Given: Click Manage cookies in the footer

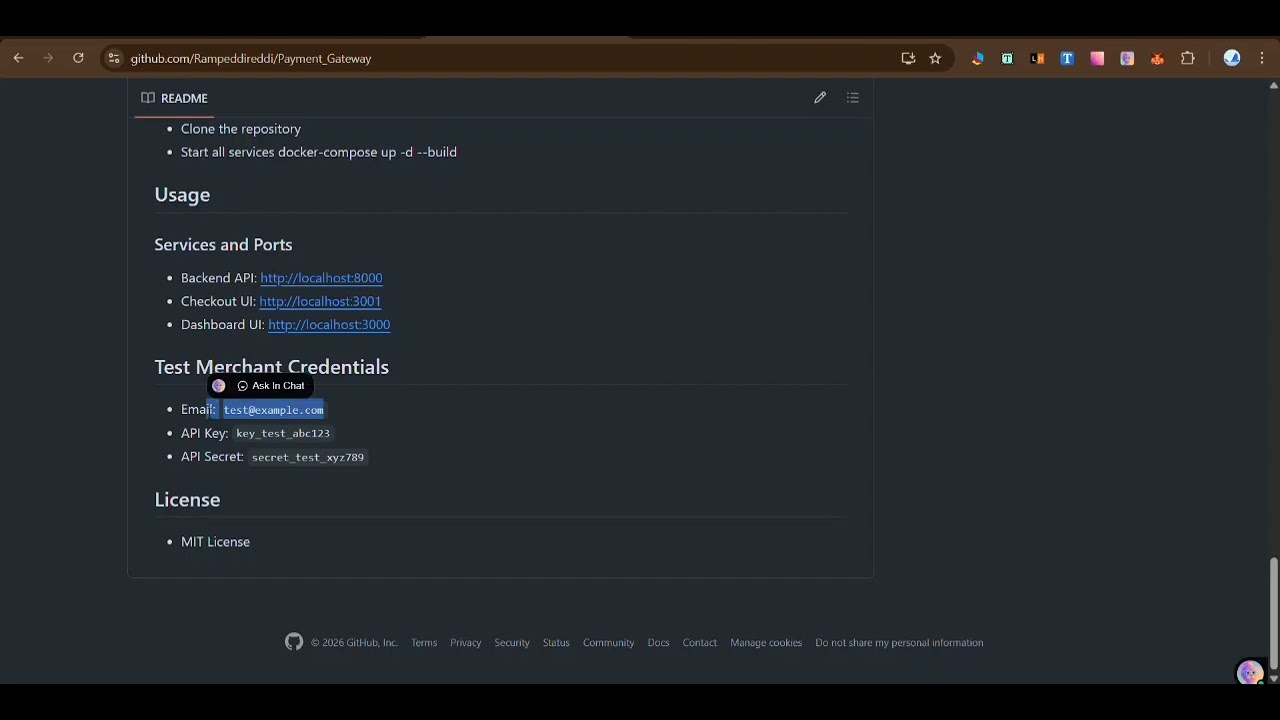Looking at the screenshot, I should pos(766,643).
